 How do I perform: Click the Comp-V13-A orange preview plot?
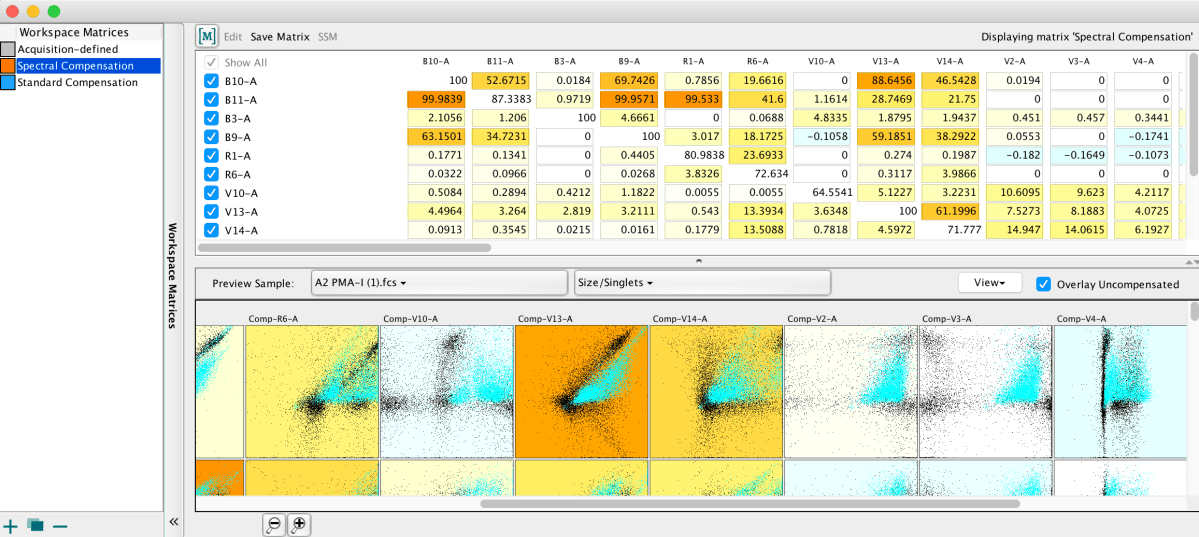pos(581,390)
